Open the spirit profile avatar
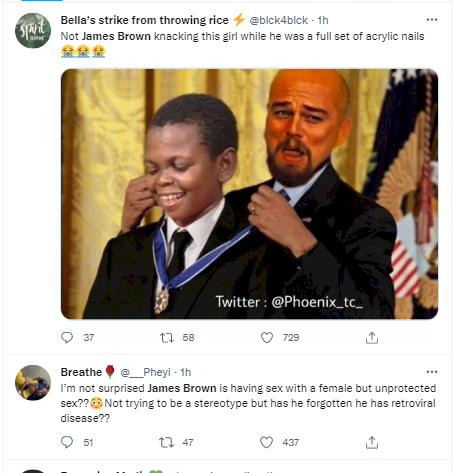Screen dimensions: 456x473 point(33,31)
